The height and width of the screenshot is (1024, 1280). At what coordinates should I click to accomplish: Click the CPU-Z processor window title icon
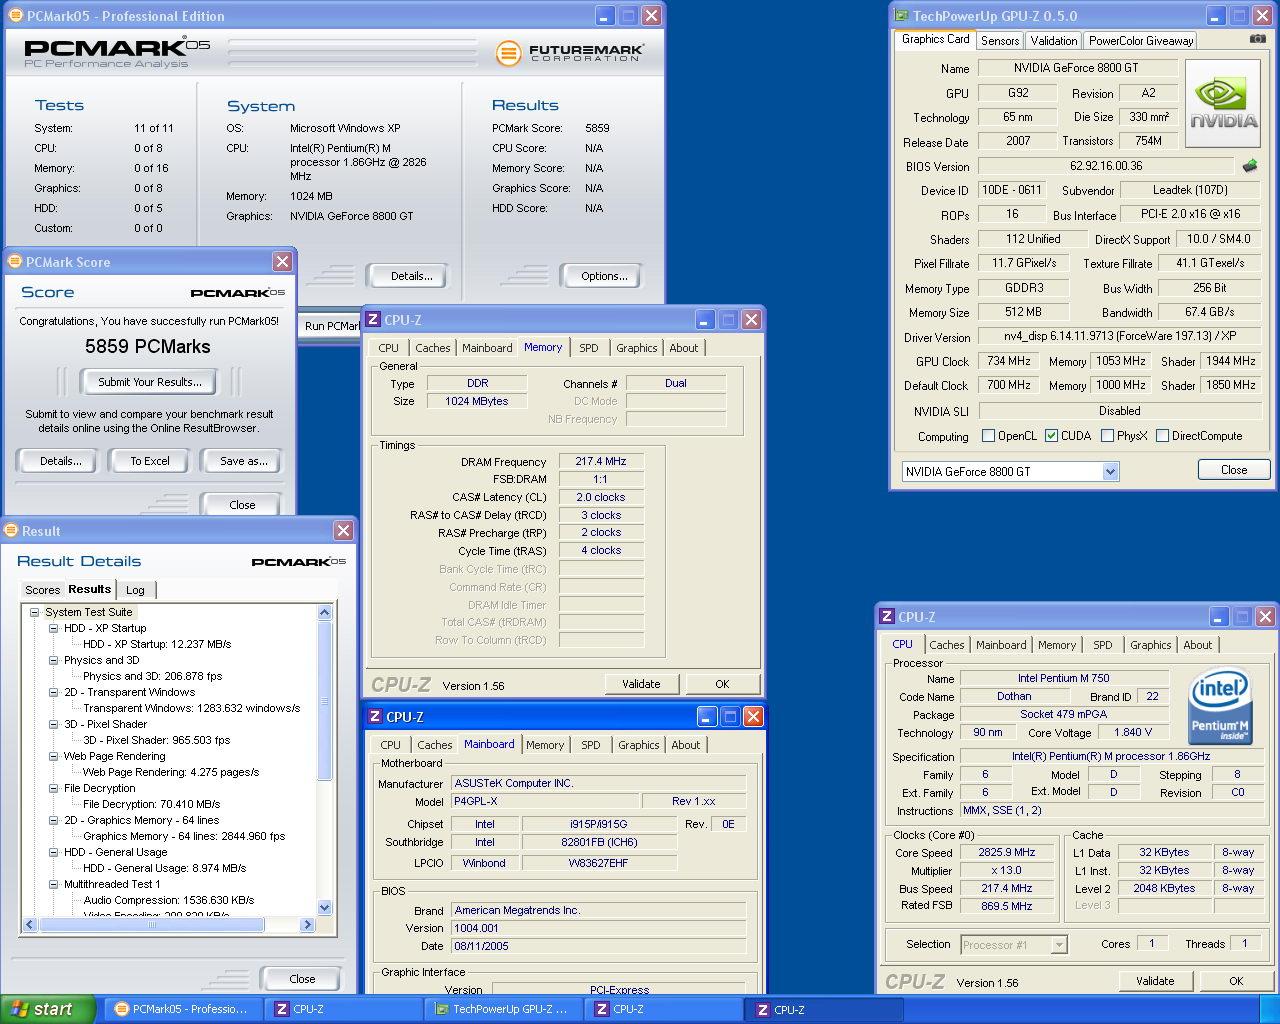point(887,617)
